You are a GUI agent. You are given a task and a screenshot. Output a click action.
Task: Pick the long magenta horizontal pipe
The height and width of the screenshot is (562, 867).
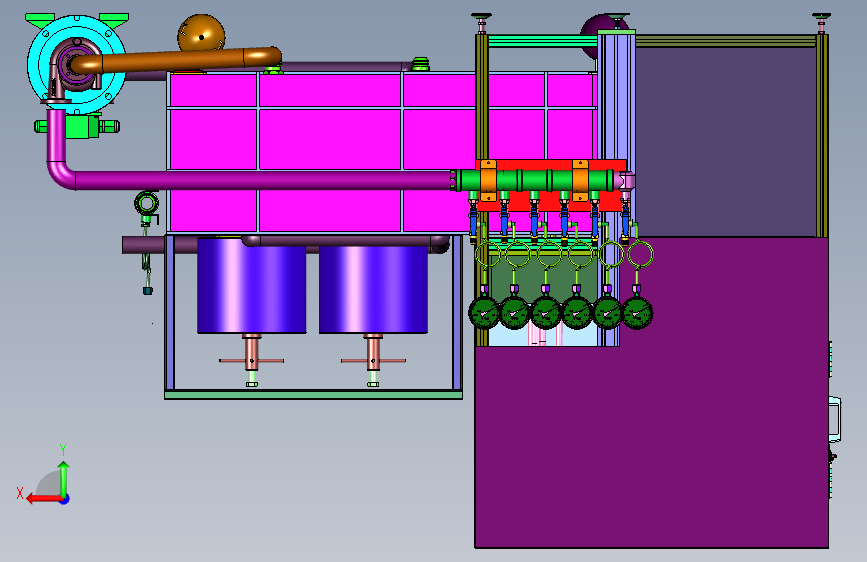[x=263, y=180]
